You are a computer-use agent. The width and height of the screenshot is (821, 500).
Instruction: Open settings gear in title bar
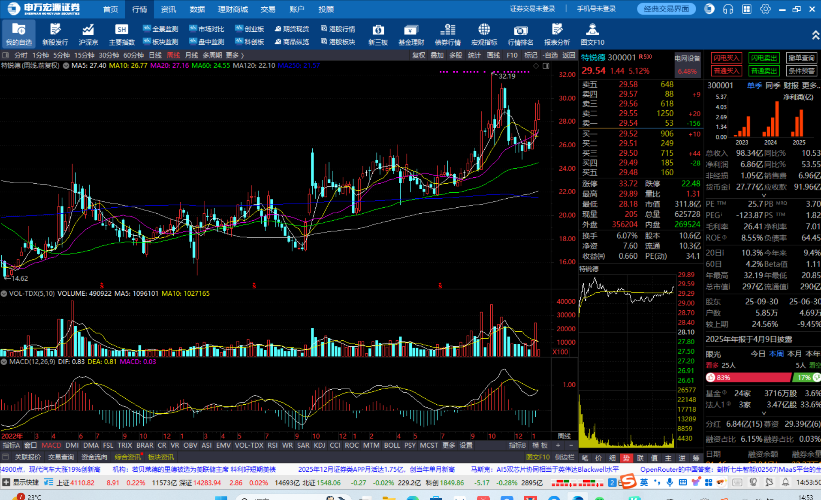765,9
